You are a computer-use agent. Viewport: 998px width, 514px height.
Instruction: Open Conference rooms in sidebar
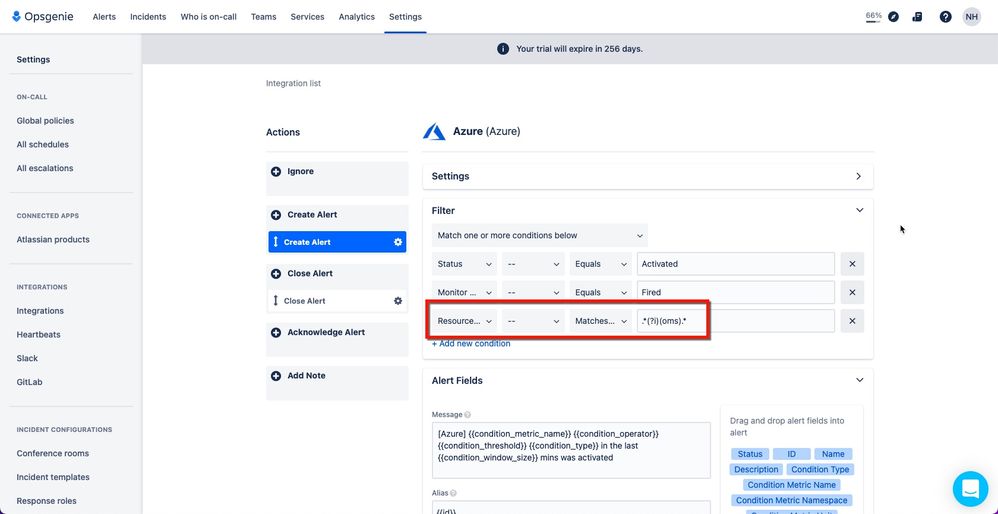(x=53, y=454)
